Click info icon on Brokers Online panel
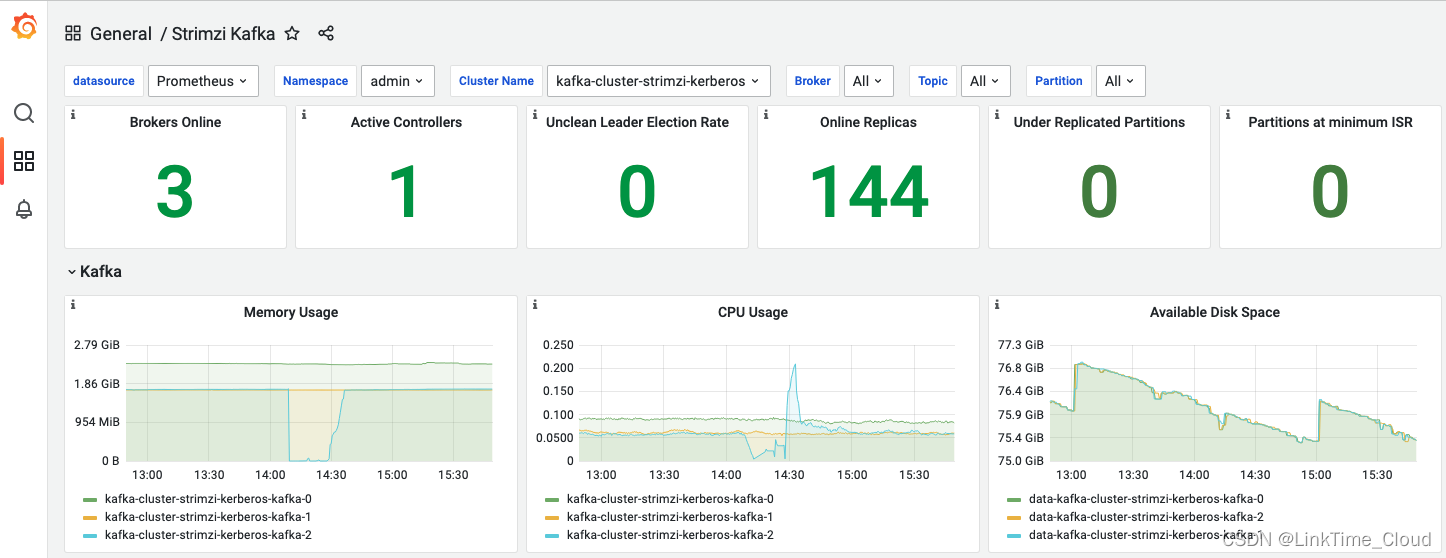This screenshot has width=1446, height=558. click(73, 115)
